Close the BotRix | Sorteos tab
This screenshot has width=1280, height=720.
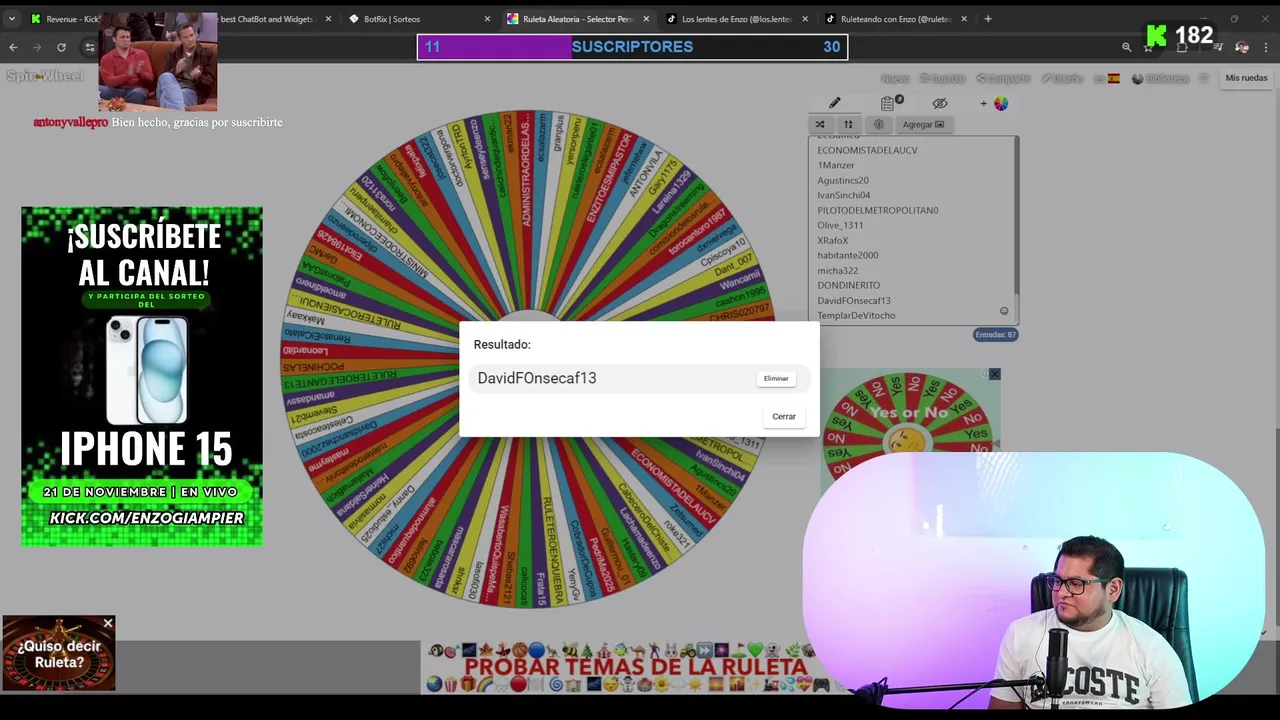(487, 19)
